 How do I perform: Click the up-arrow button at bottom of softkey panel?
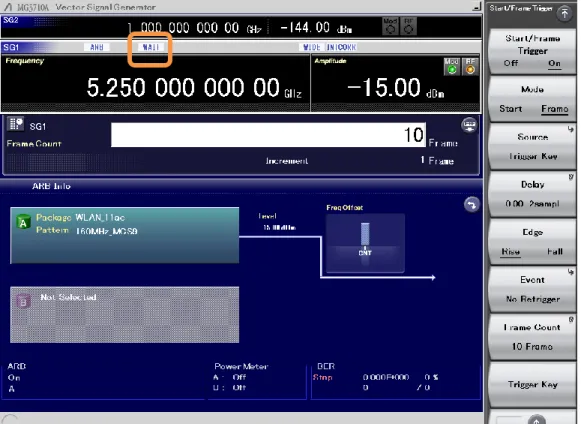pos(537,419)
